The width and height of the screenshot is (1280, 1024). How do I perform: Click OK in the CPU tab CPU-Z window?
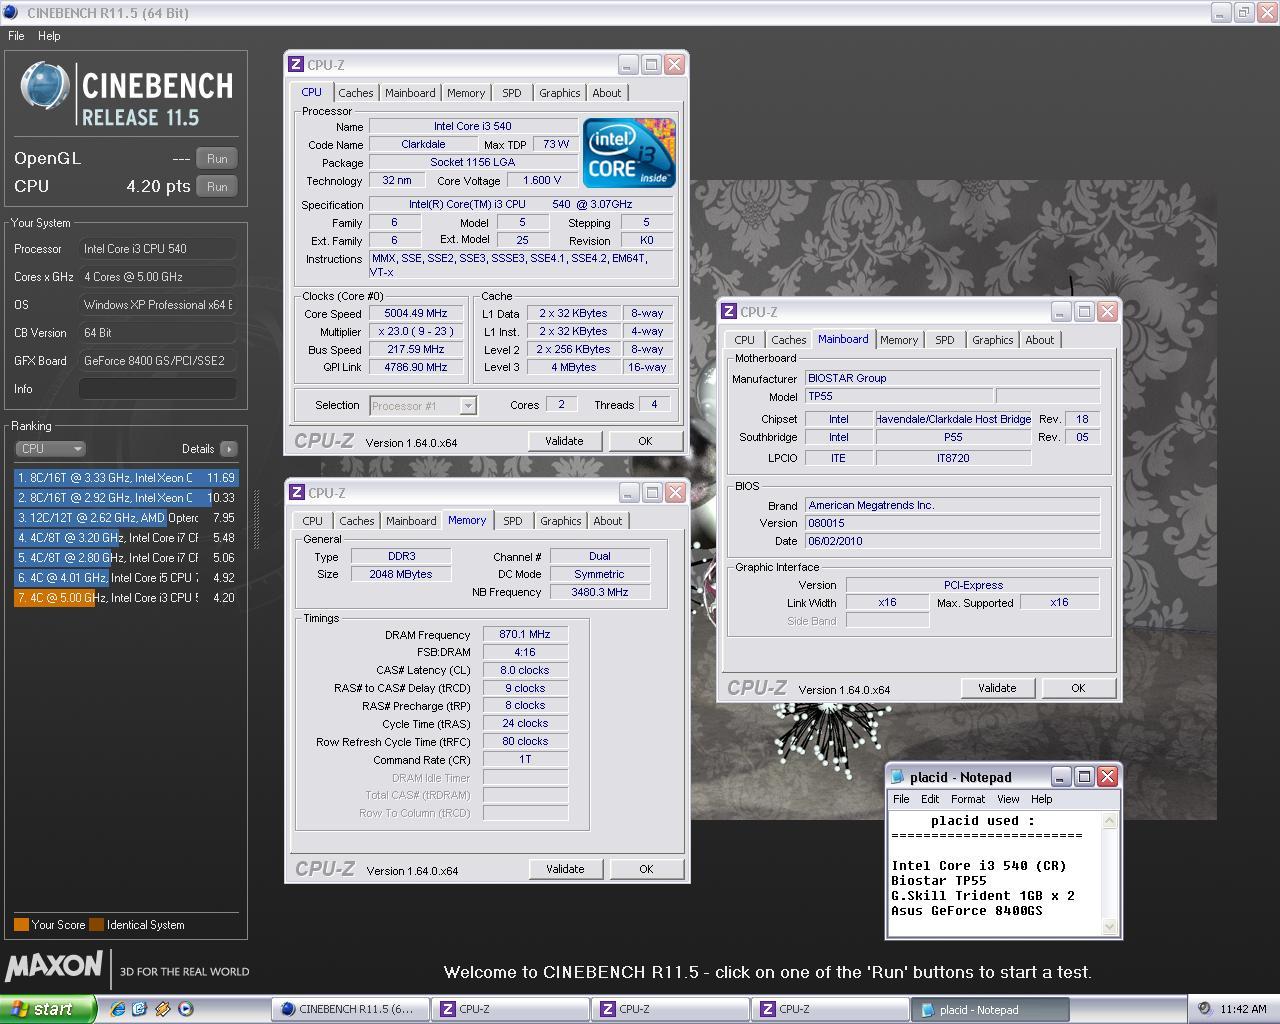pyautogui.click(x=645, y=441)
